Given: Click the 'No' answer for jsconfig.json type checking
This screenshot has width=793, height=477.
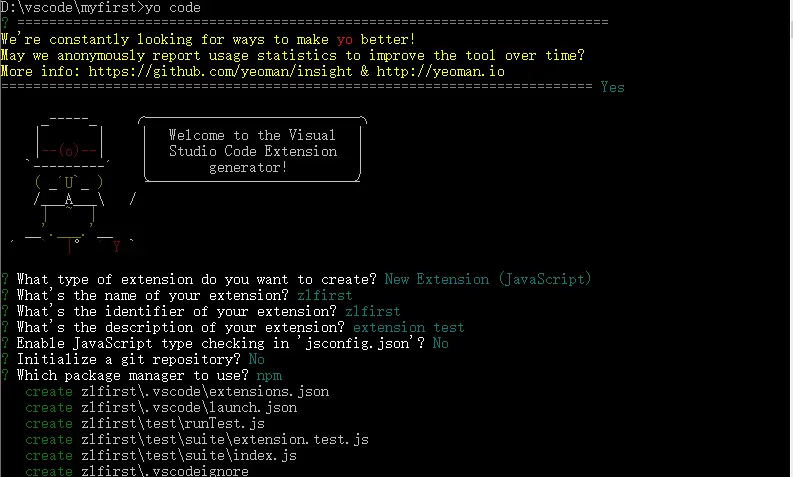Looking at the screenshot, I should click(440, 343).
